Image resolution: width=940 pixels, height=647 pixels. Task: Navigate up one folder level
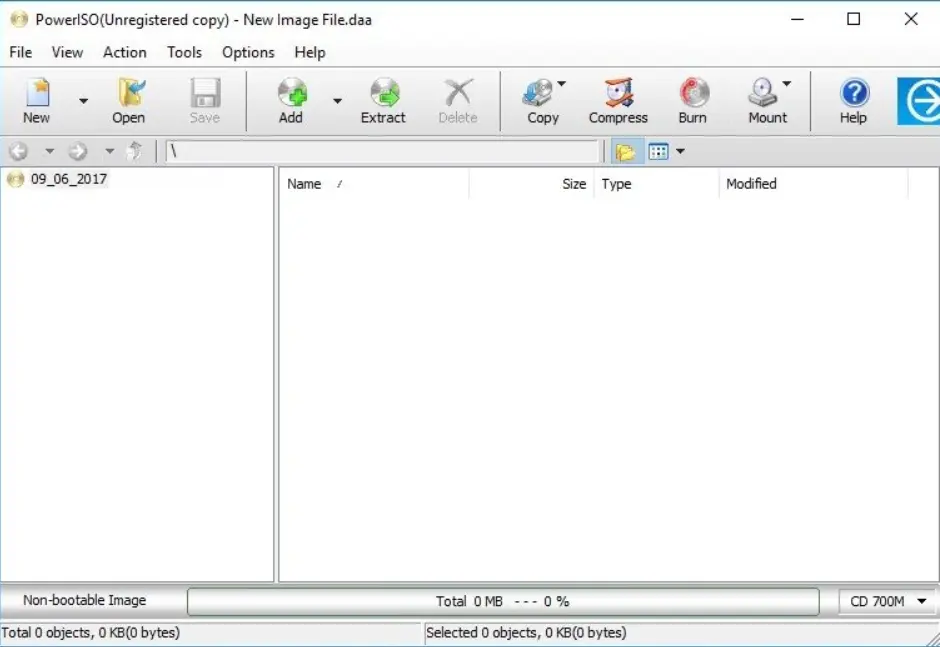click(135, 151)
